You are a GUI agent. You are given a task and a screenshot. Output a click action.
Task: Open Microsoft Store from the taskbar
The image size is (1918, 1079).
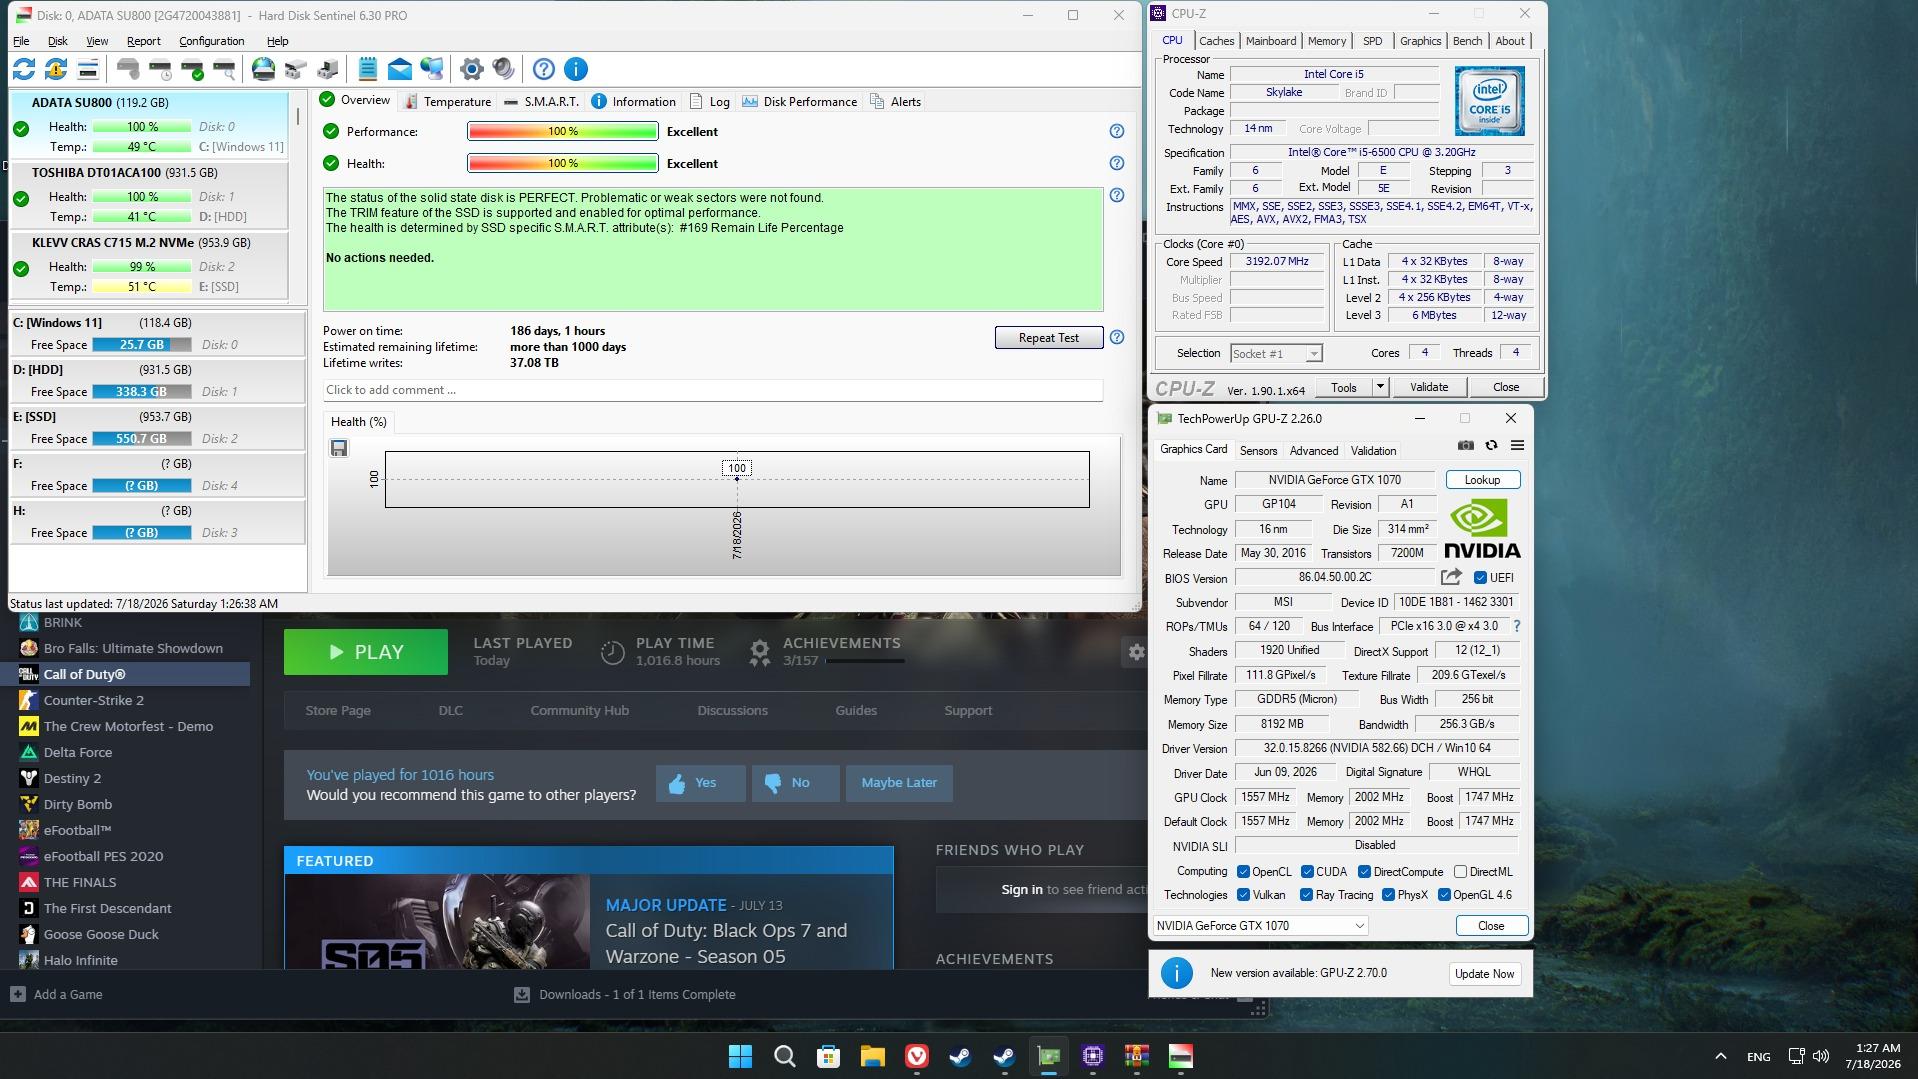point(829,1056)
